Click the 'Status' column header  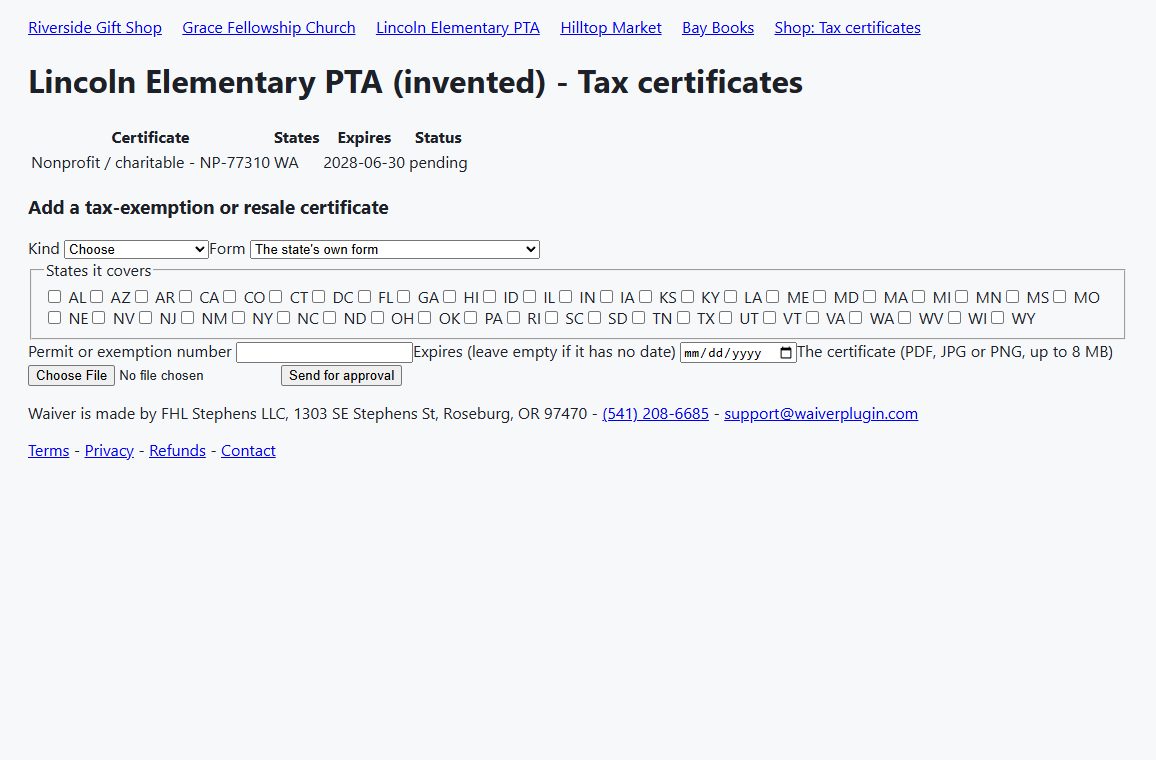pos(438,138)
